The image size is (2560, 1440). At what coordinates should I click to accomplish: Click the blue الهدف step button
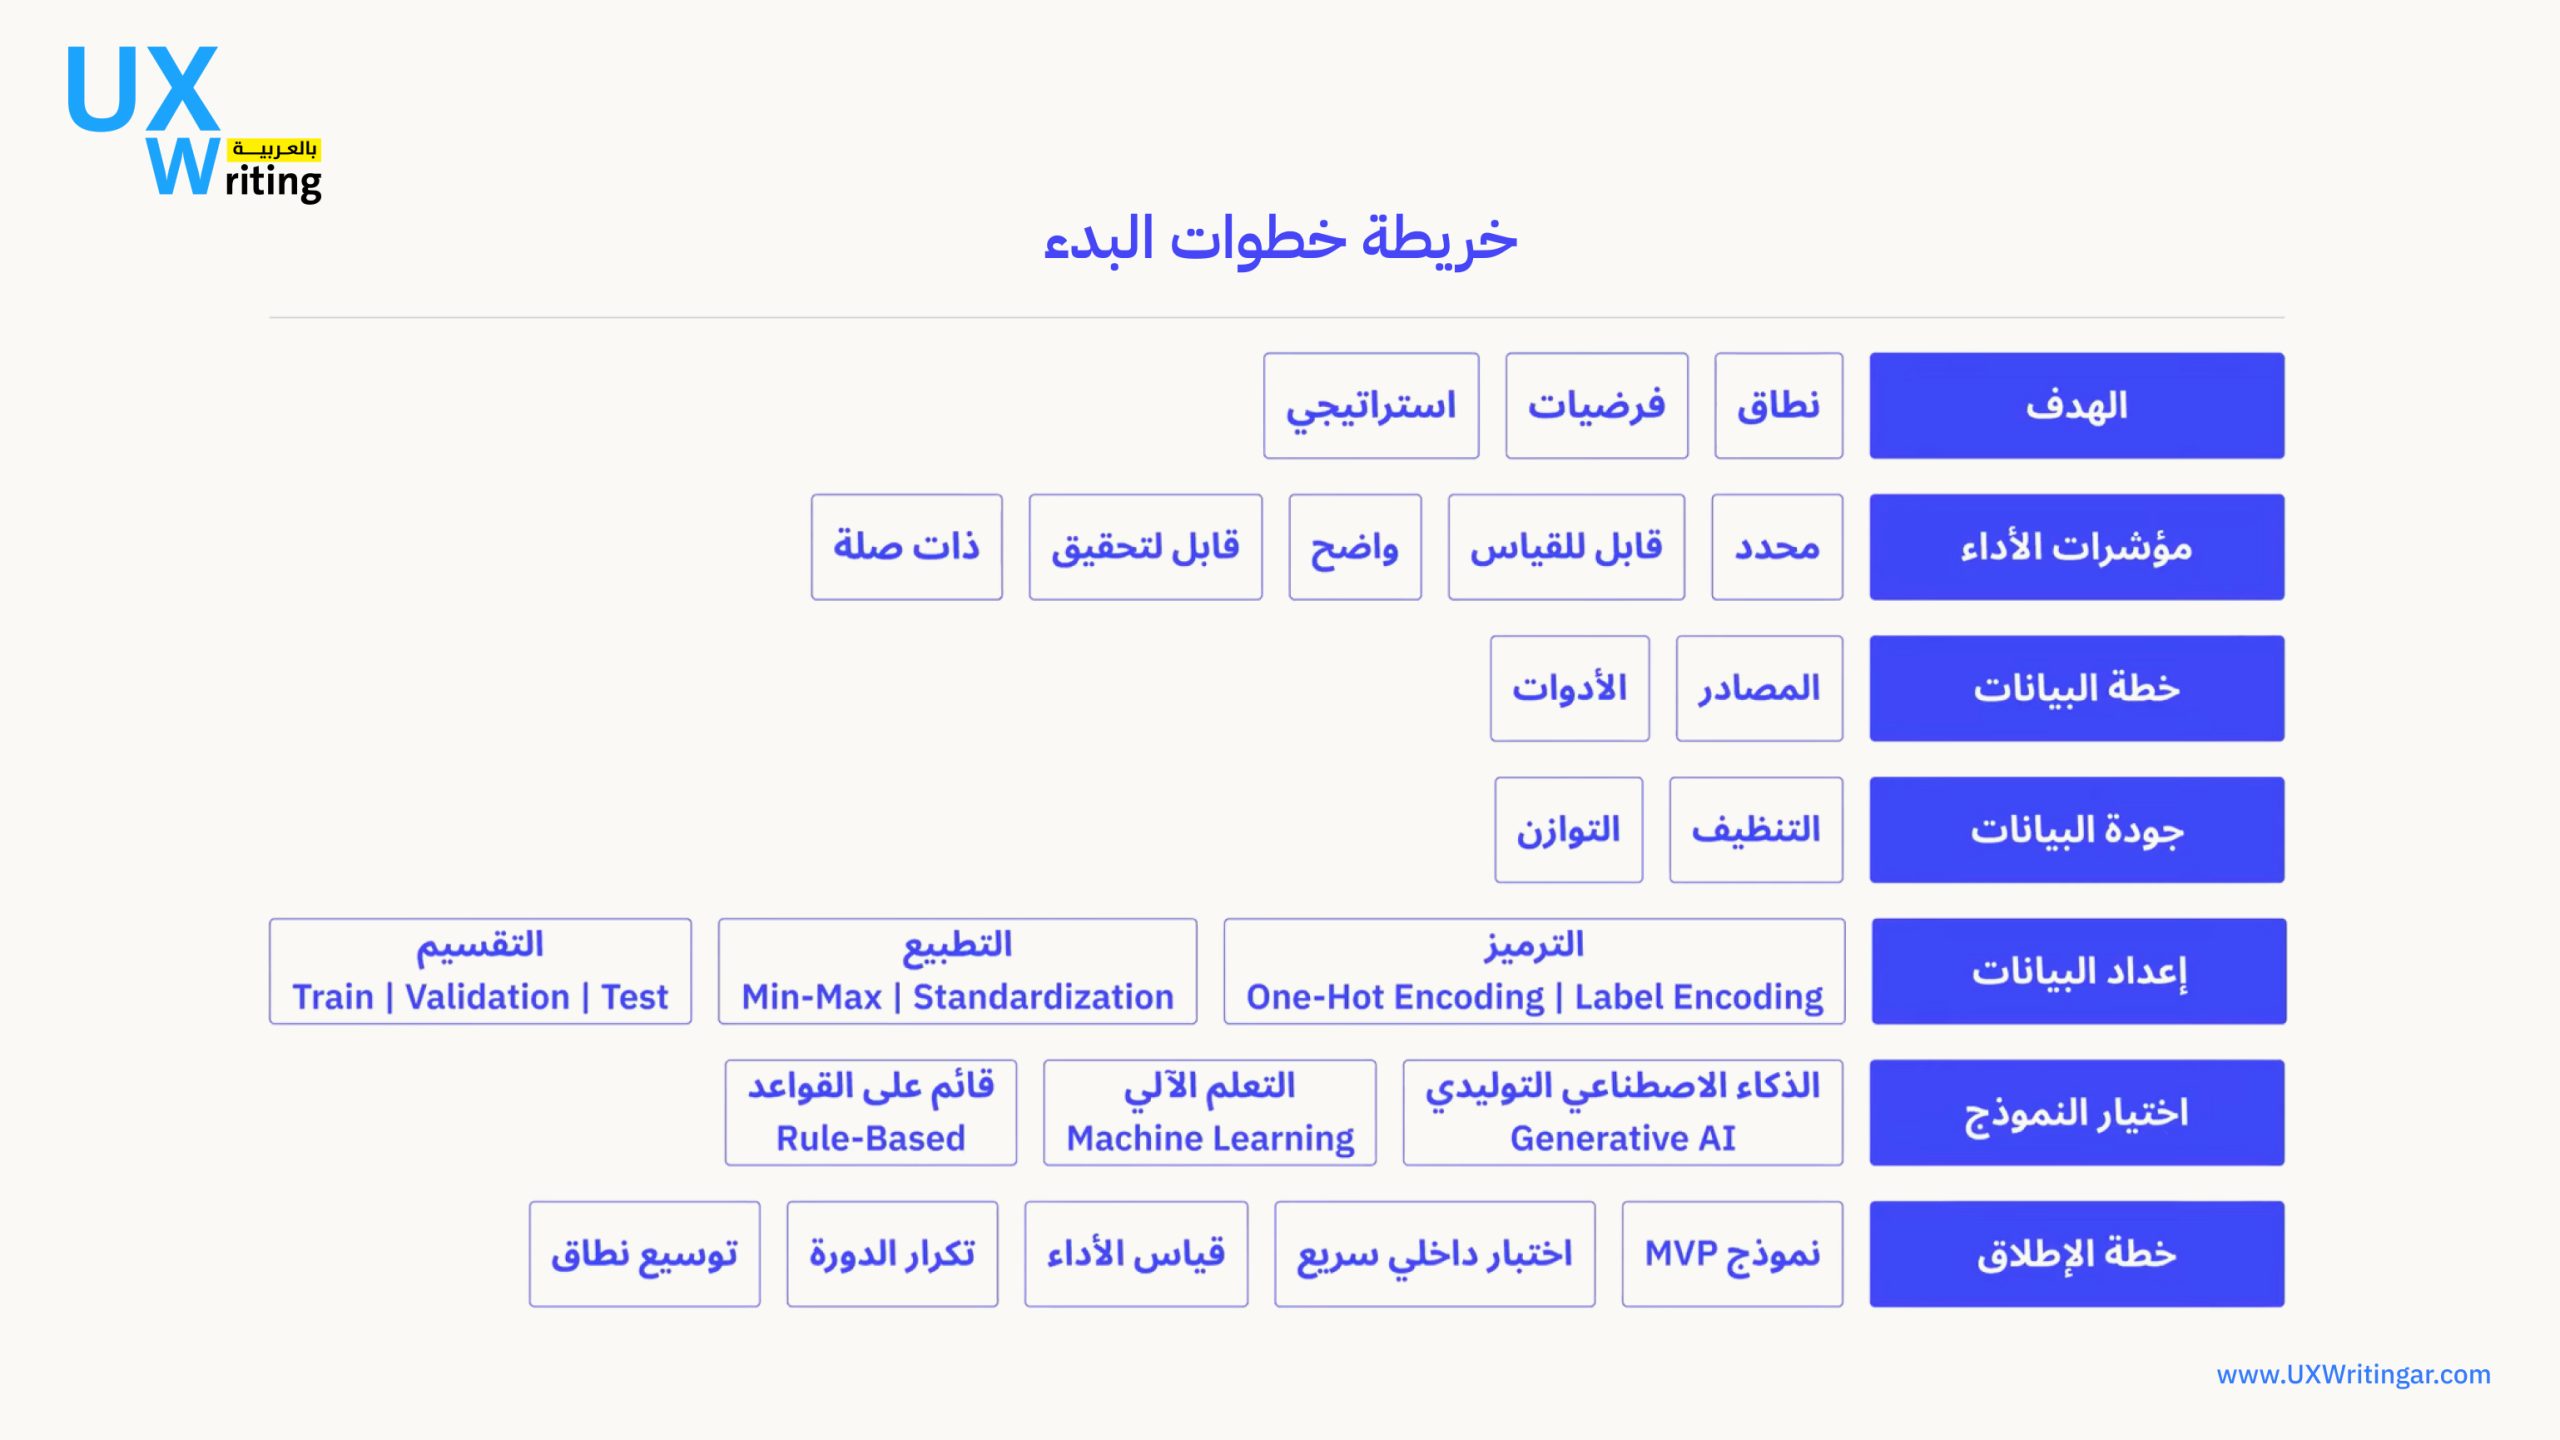2076,405
